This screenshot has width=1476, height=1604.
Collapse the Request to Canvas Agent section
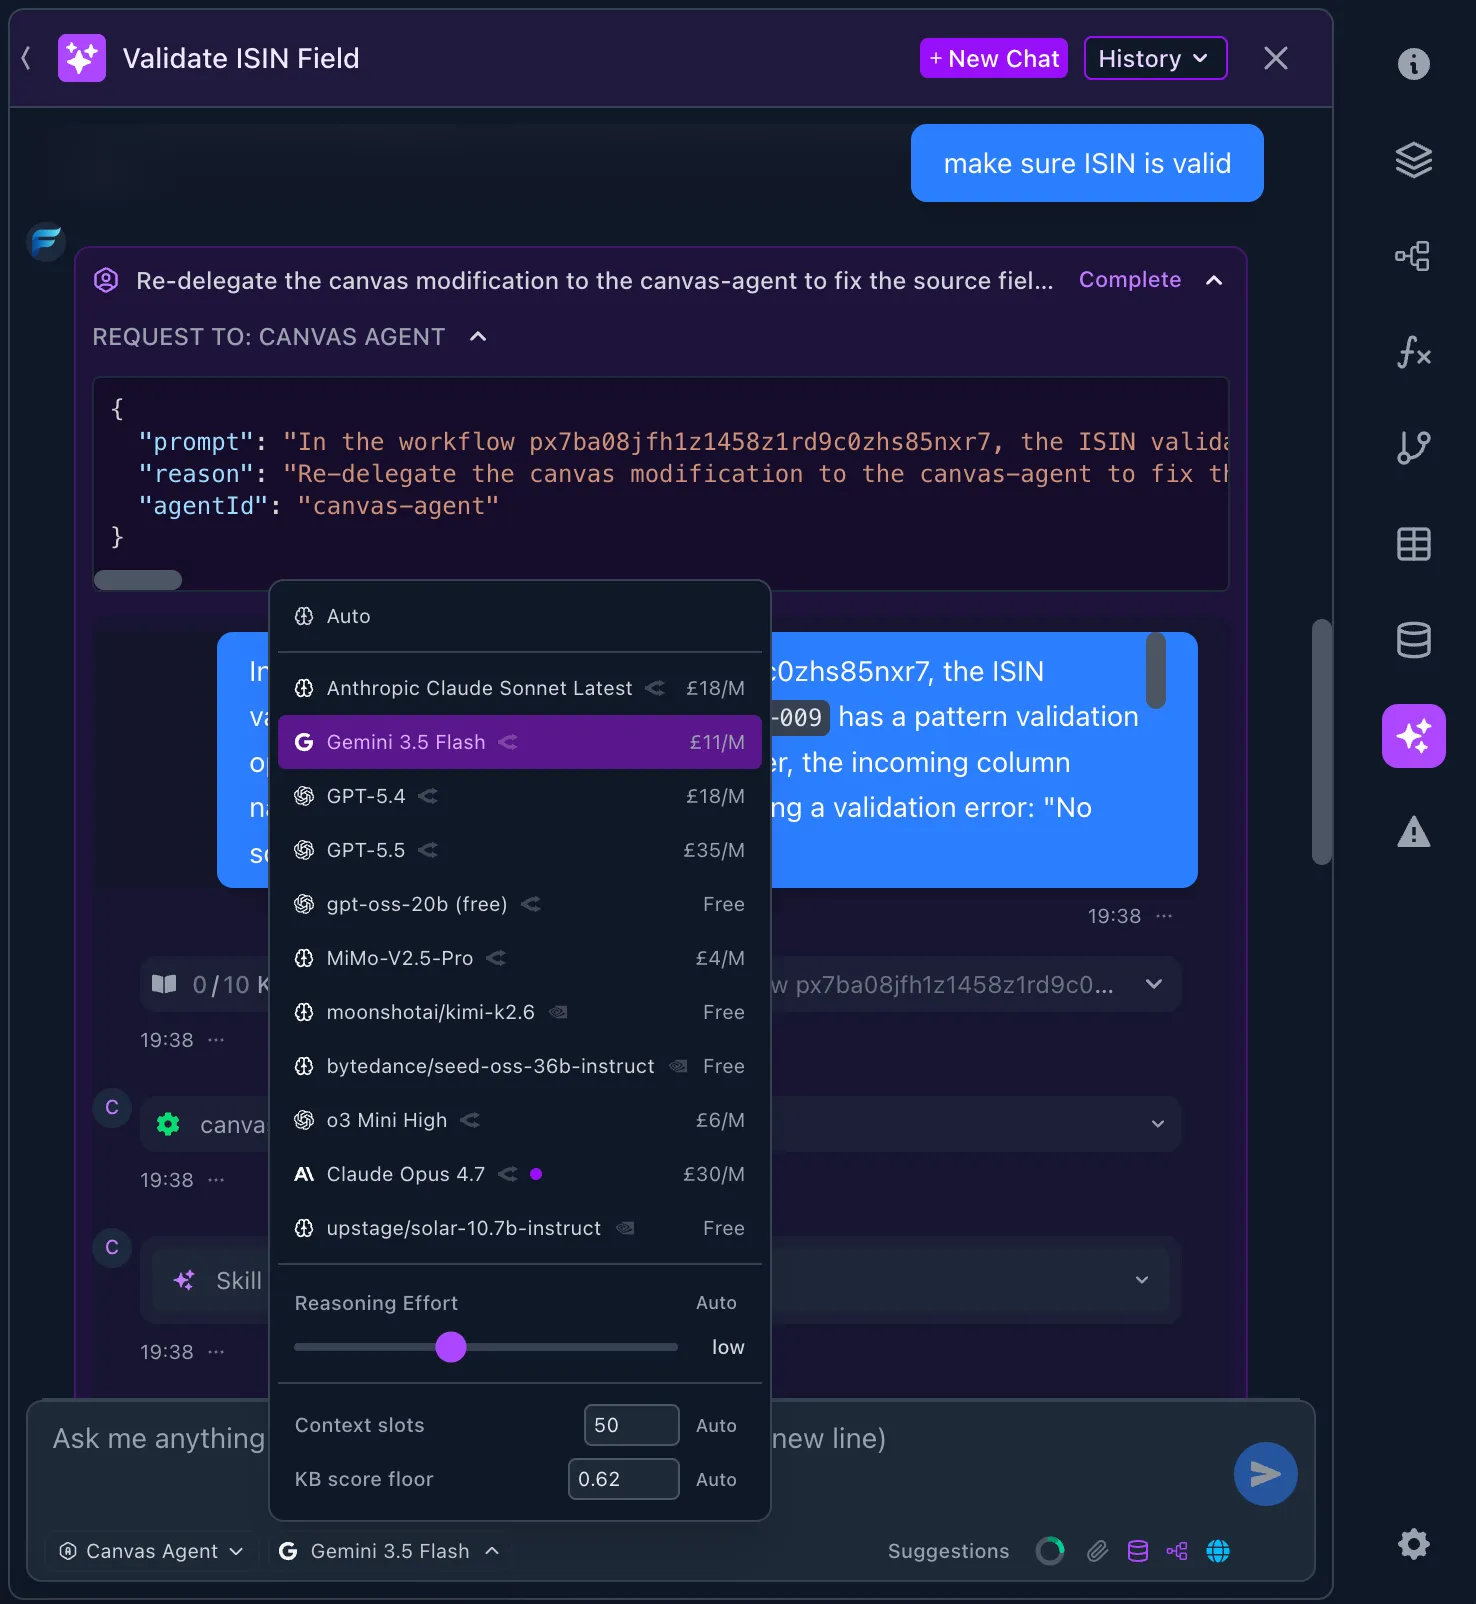[x=478, y=337]
